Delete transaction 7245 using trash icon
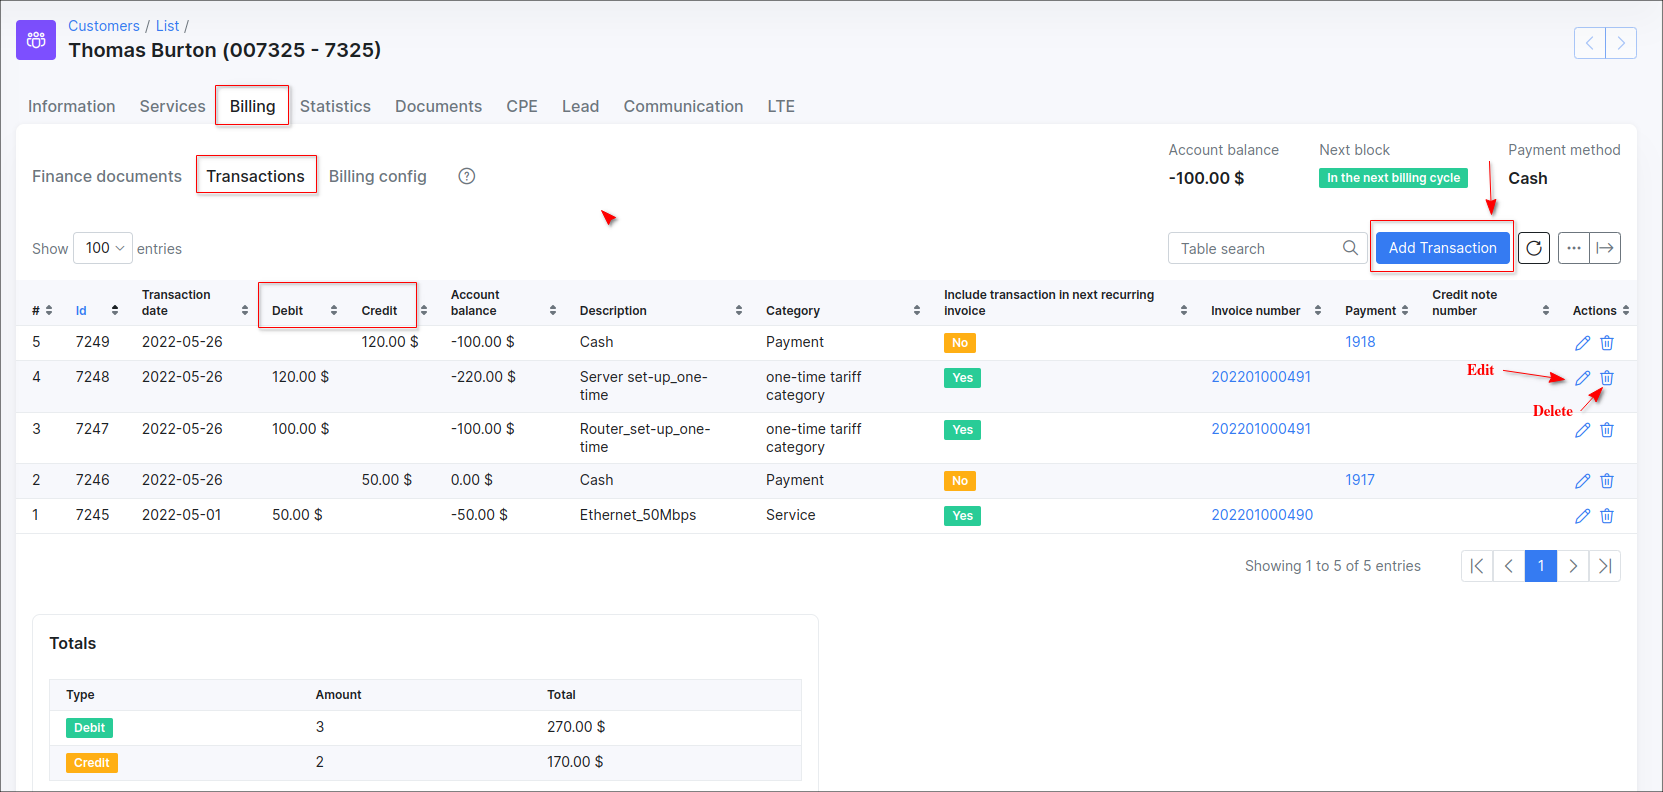Viewport: 1663px width, 792px height. pyautogui.click(x=1607, y=516)
